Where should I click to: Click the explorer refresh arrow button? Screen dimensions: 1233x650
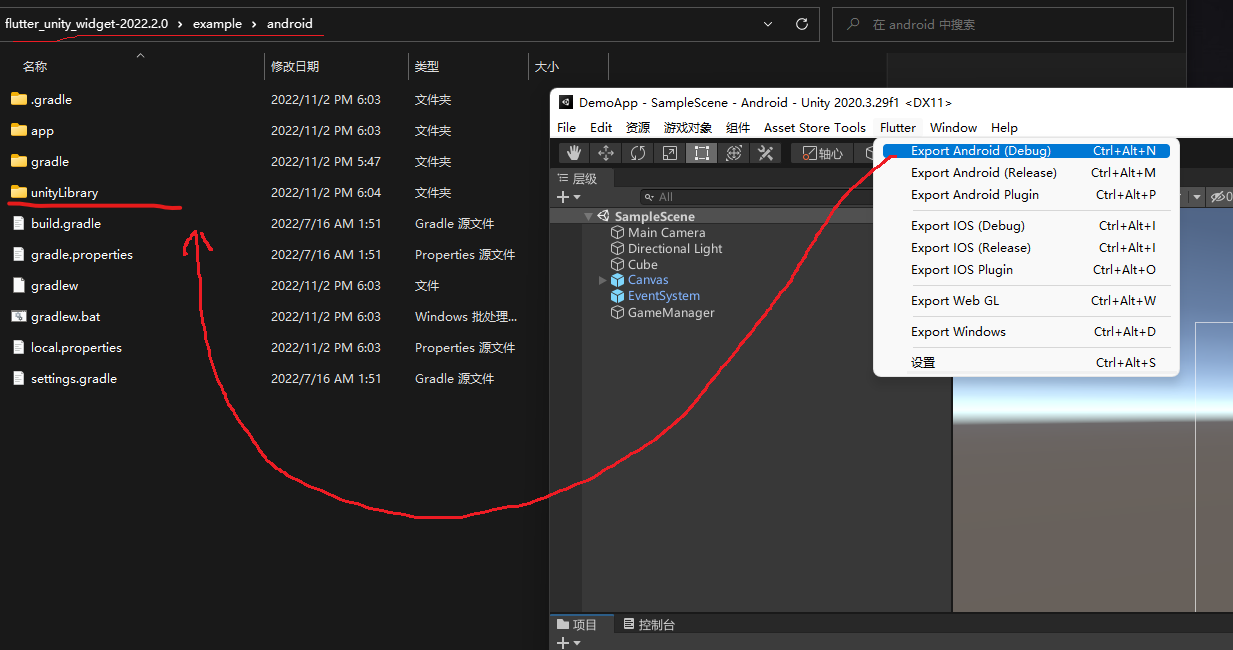(801, 23)
